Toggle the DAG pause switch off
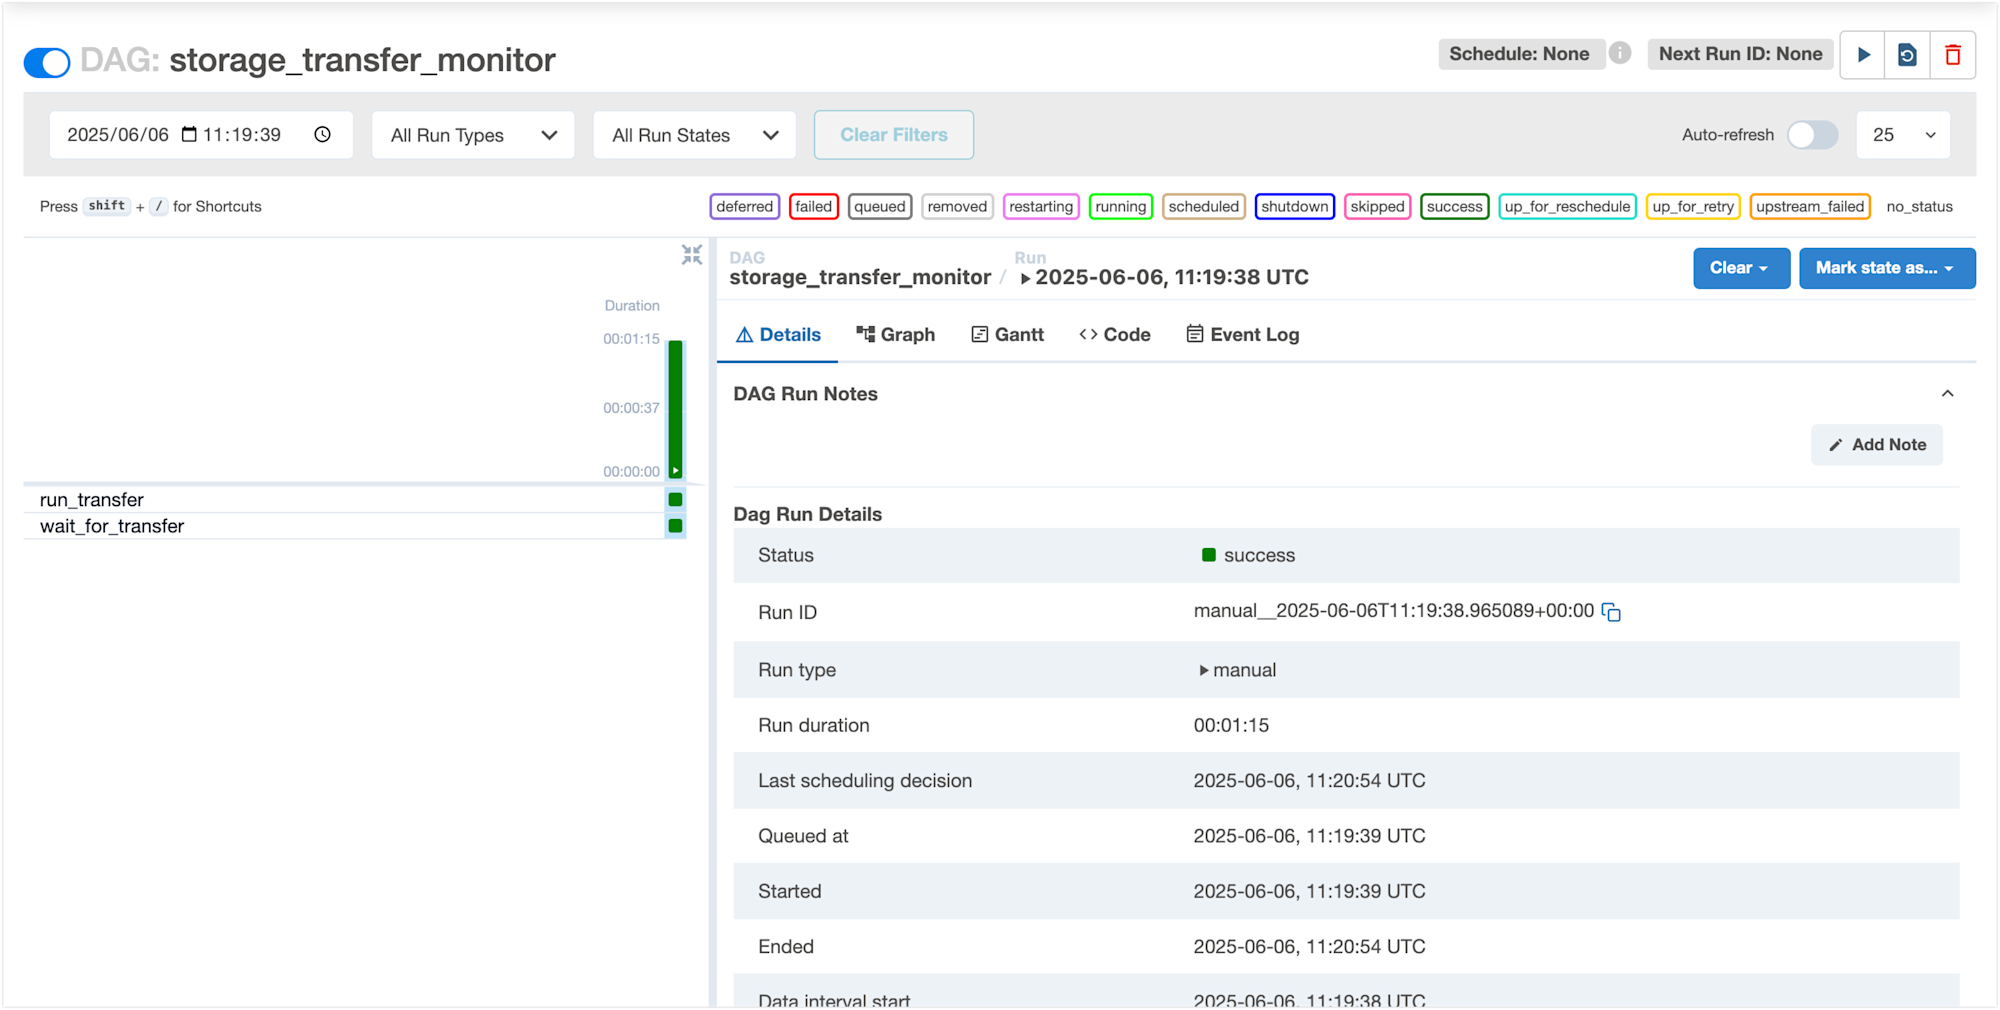The height and width of the screenshot is (1010, 2000). click(47, 62)
